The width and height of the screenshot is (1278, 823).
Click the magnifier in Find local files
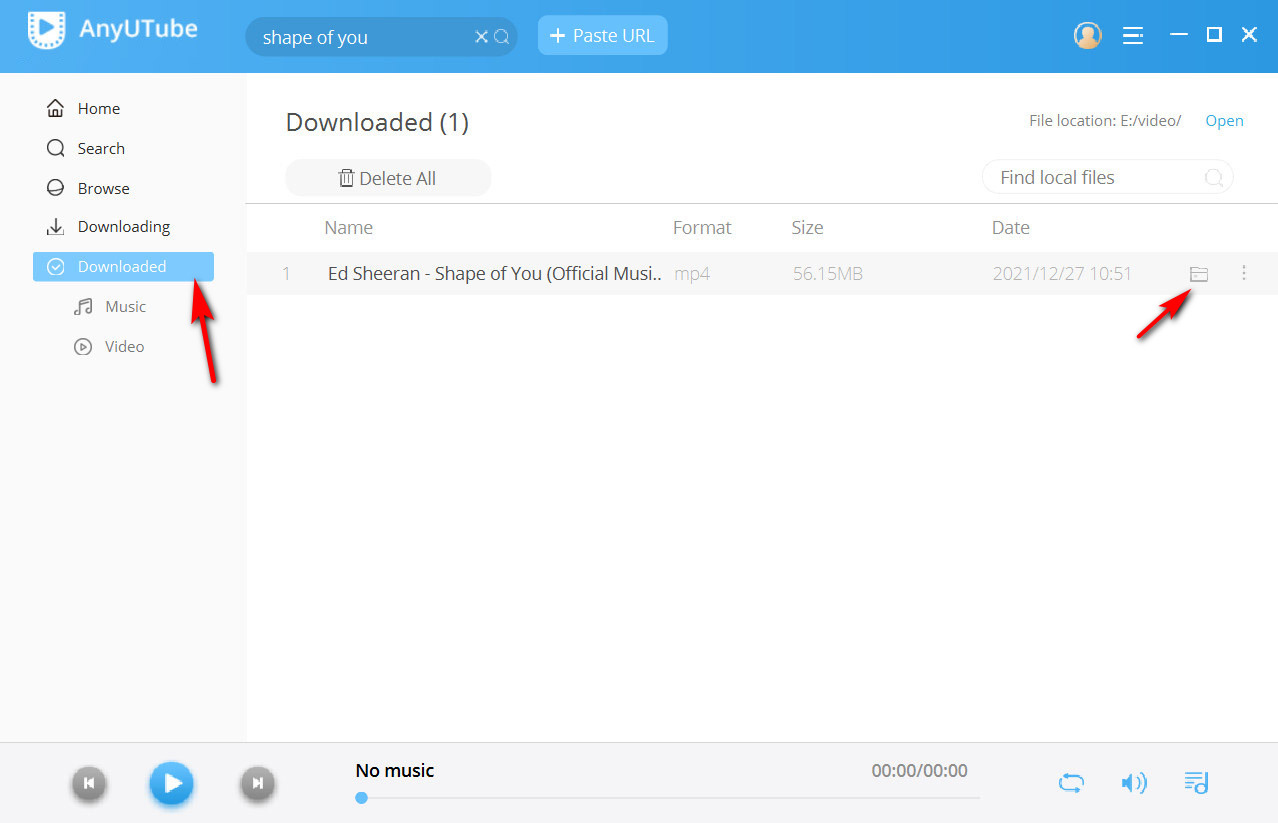1214,178
